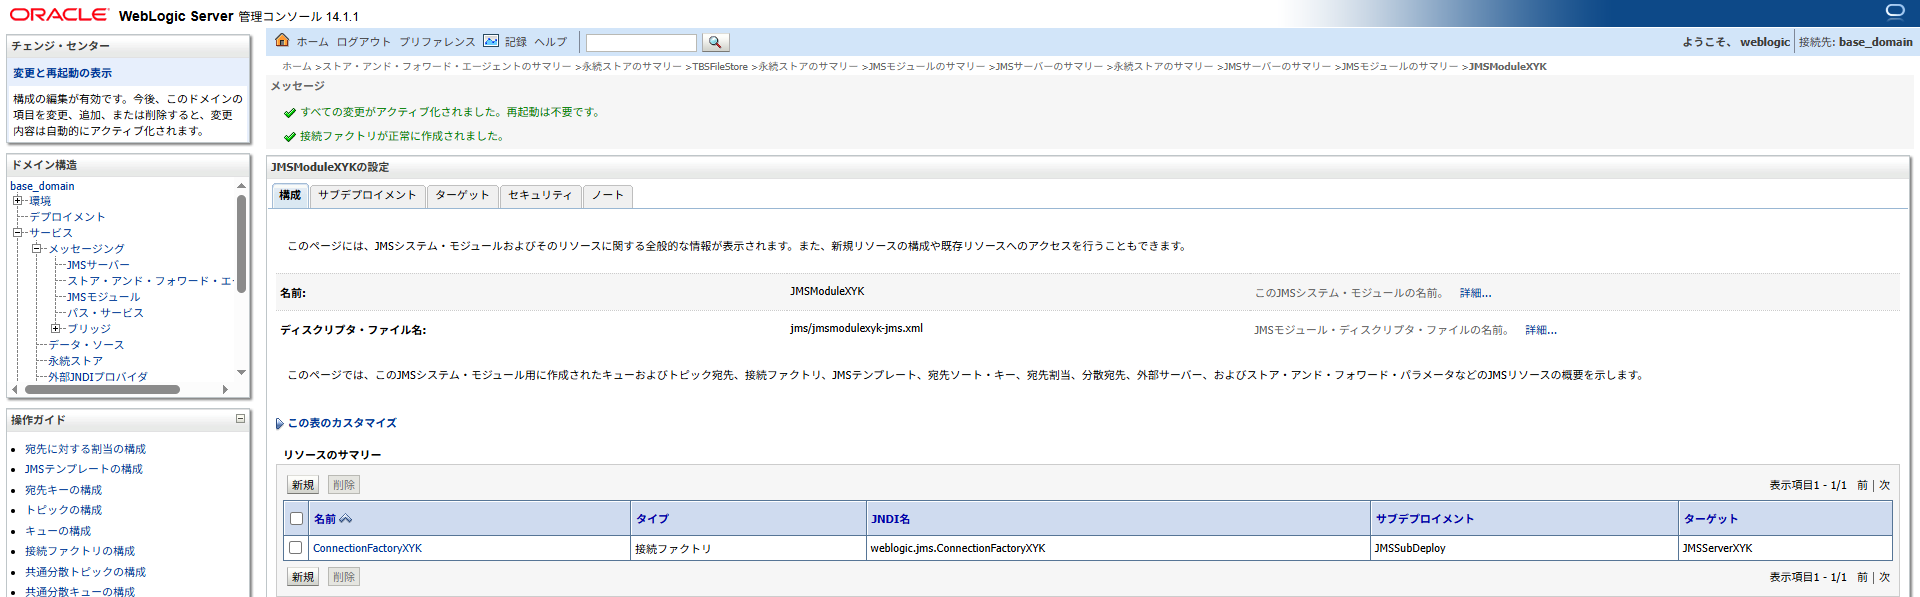This screenshot has height=597, width=1920.
Task: Collapse the メッセージング tree node
Action: click(x=37, y=249)
